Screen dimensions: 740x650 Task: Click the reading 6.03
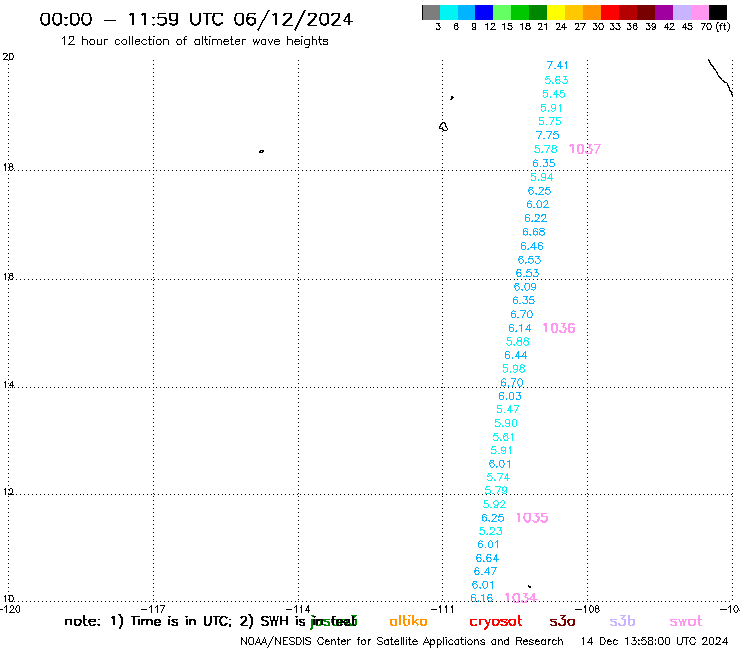(510, 396)
